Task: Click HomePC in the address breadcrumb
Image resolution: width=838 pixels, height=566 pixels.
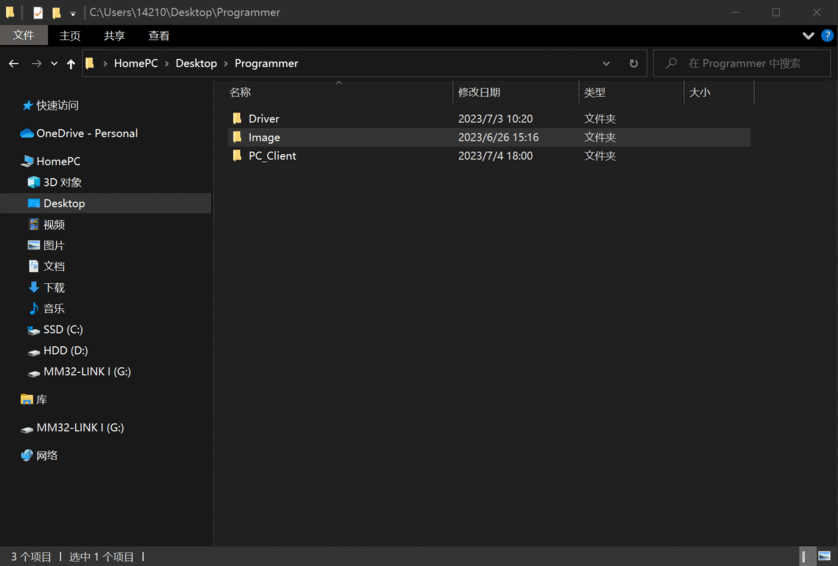Action: point(138,63)
